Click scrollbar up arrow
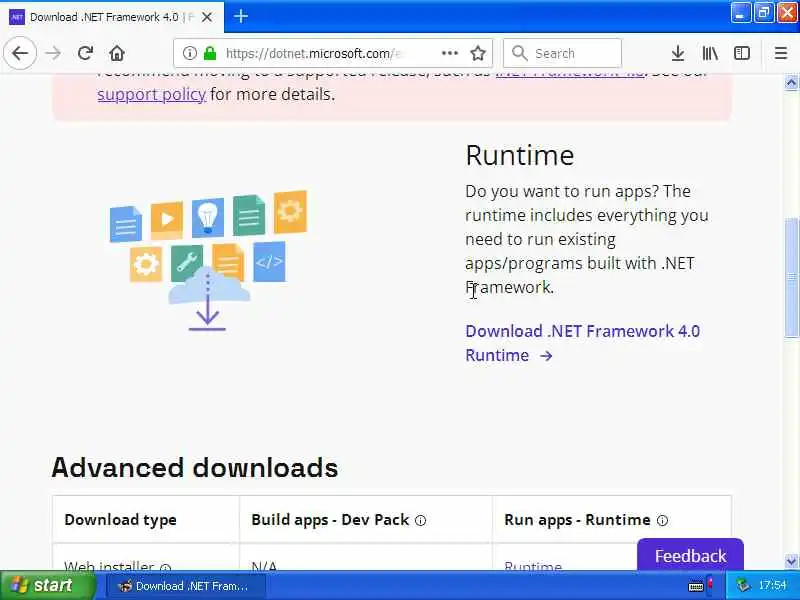The width and height of the screenshot is (800, 600). [791, 83]
